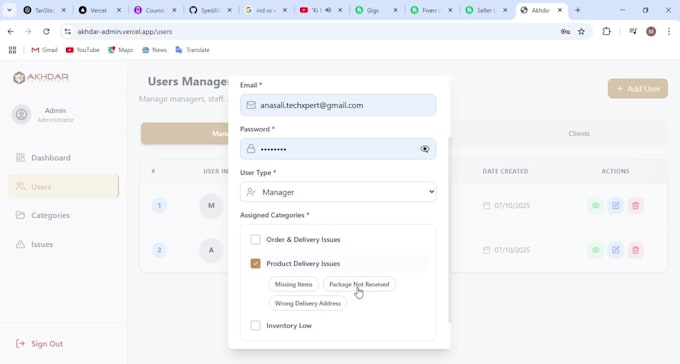The height and width of the screenshot is (364, 680).
Task: Click the Add User button
Action: point(638,89)
